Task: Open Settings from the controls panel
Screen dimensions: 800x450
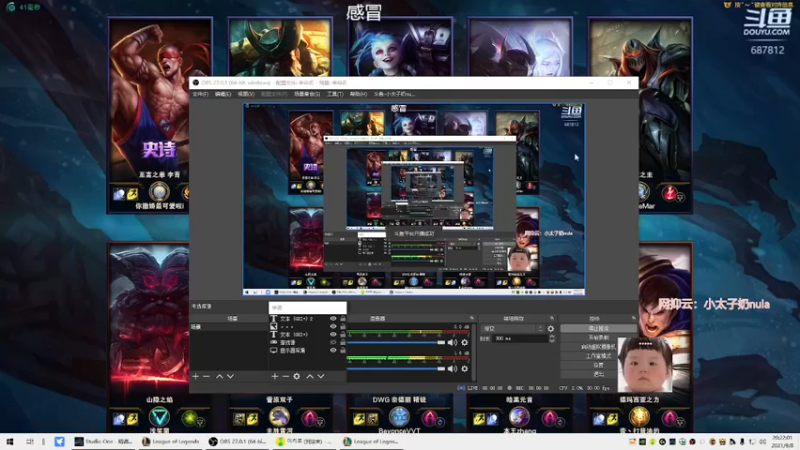Action: (598, 365)
